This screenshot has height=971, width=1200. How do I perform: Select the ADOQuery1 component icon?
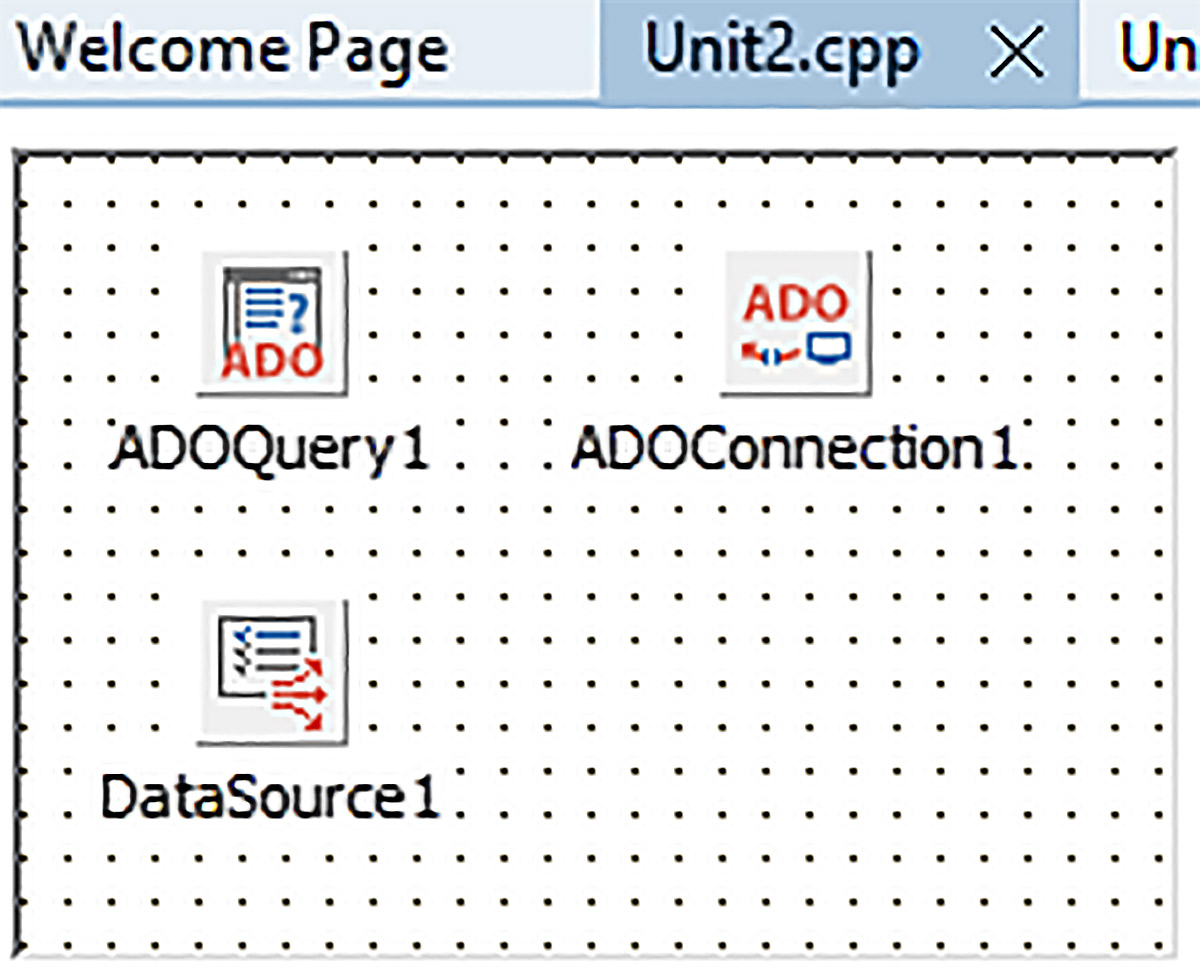coord(272,325)
